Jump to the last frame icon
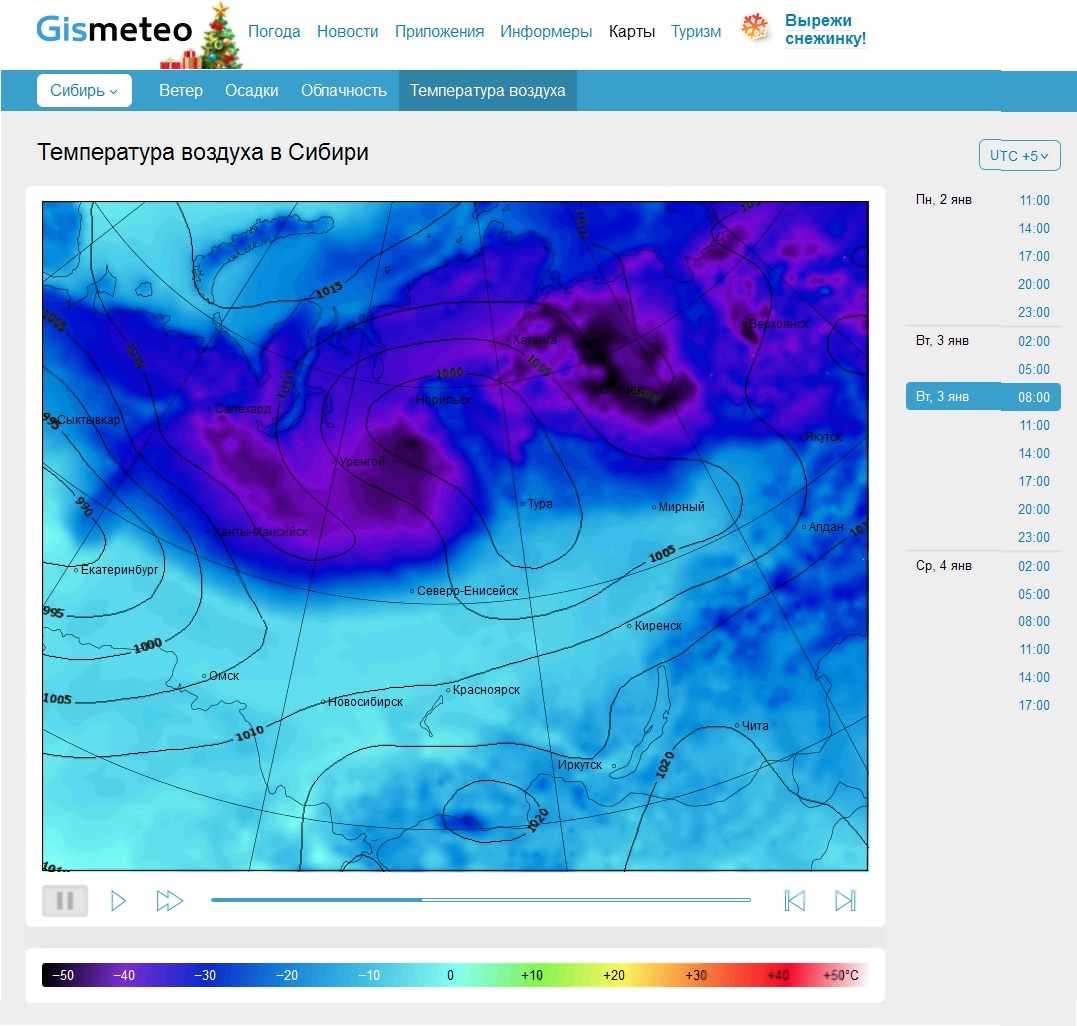Screen dimensions: 1077x1026 tap(845, 901)
